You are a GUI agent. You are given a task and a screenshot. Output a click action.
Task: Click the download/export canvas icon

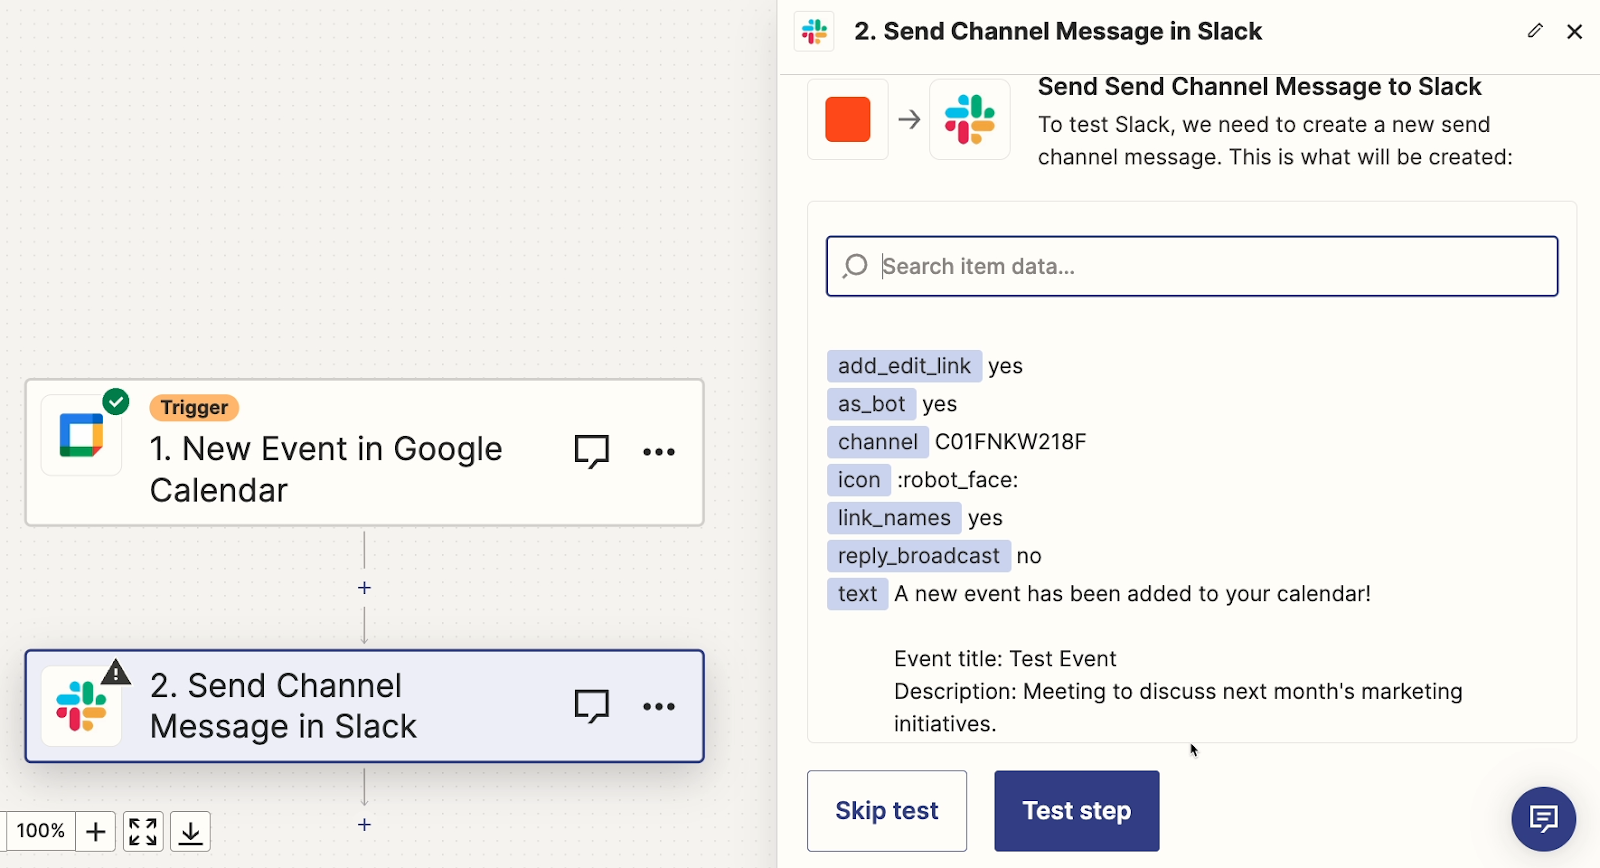(x=190, y=831)
